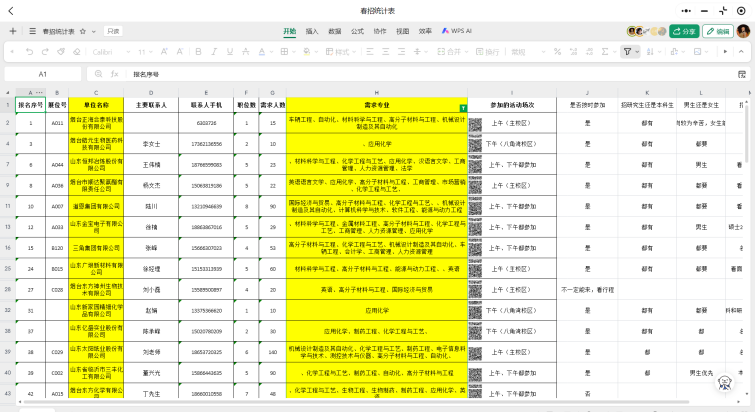Click the A1 name box field
This screenshot has height=412, width=755.
[43, 74]
